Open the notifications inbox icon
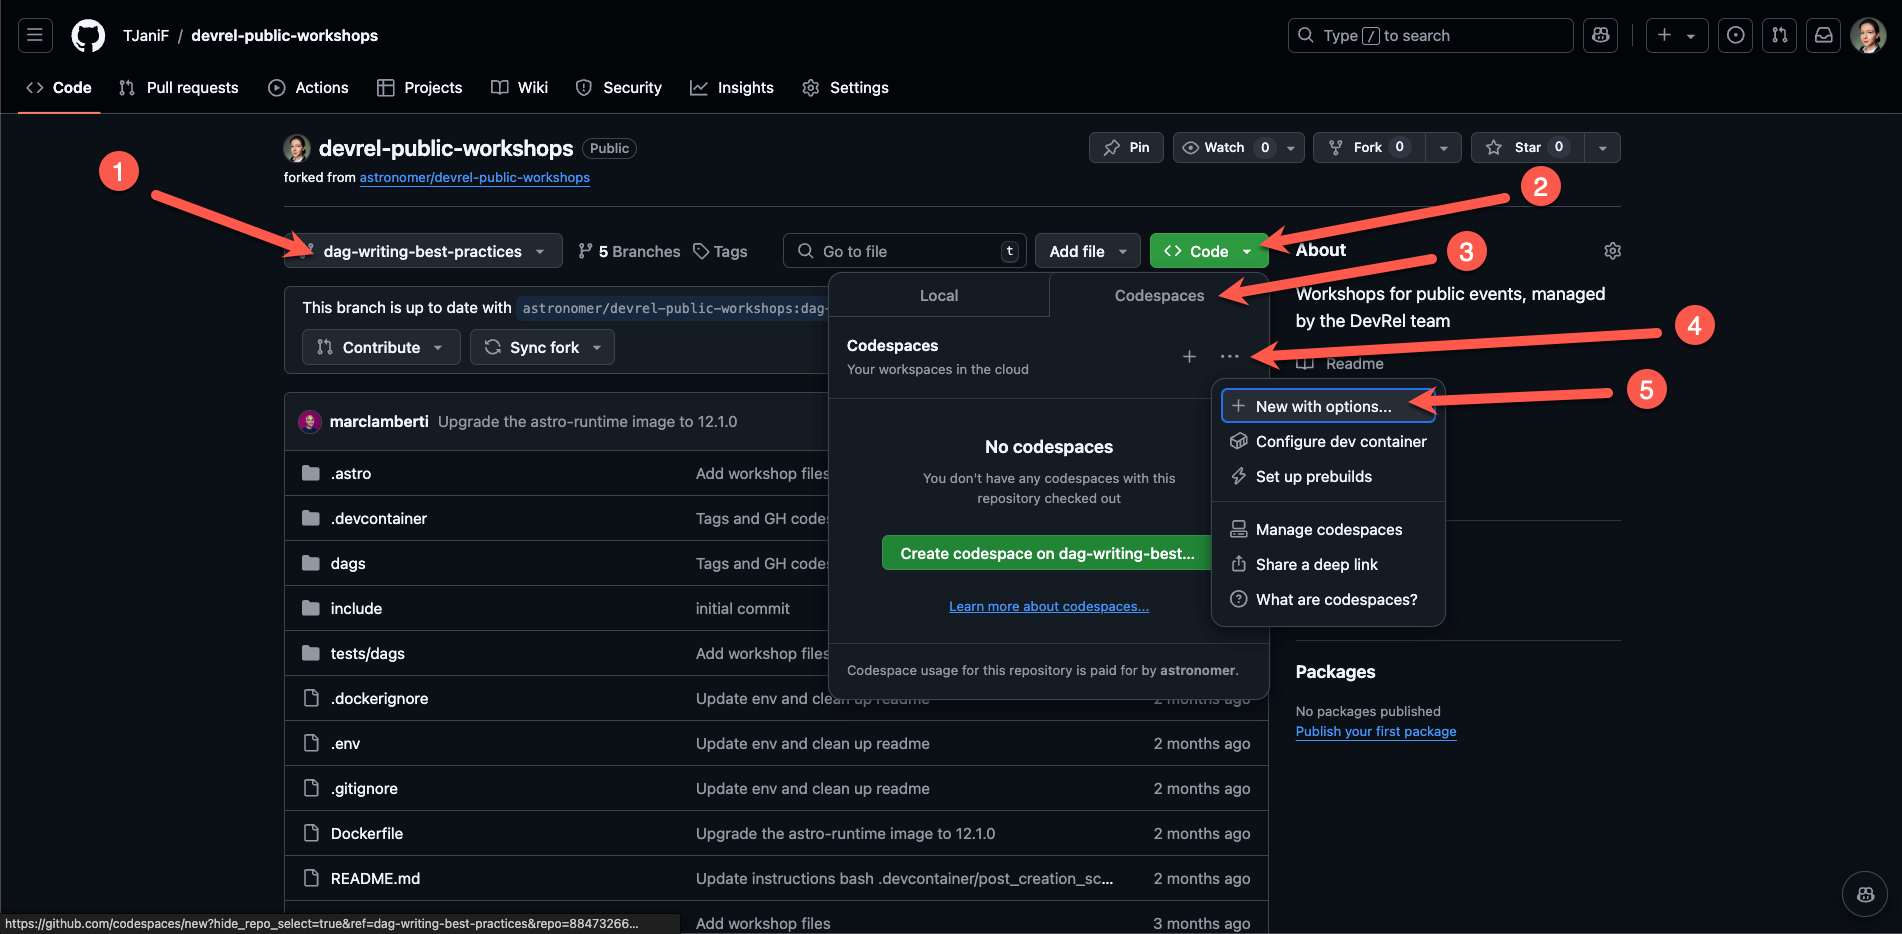 [1824, 35]
